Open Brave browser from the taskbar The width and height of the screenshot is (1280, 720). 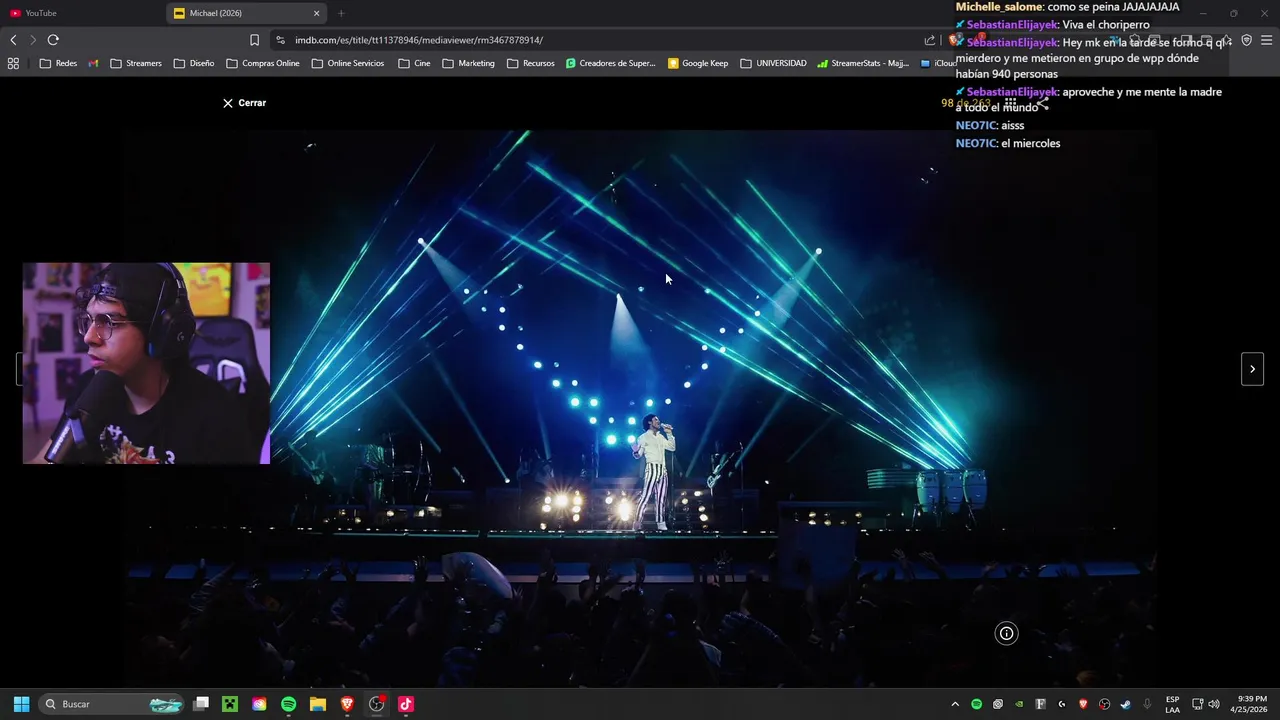coord(347,704)
